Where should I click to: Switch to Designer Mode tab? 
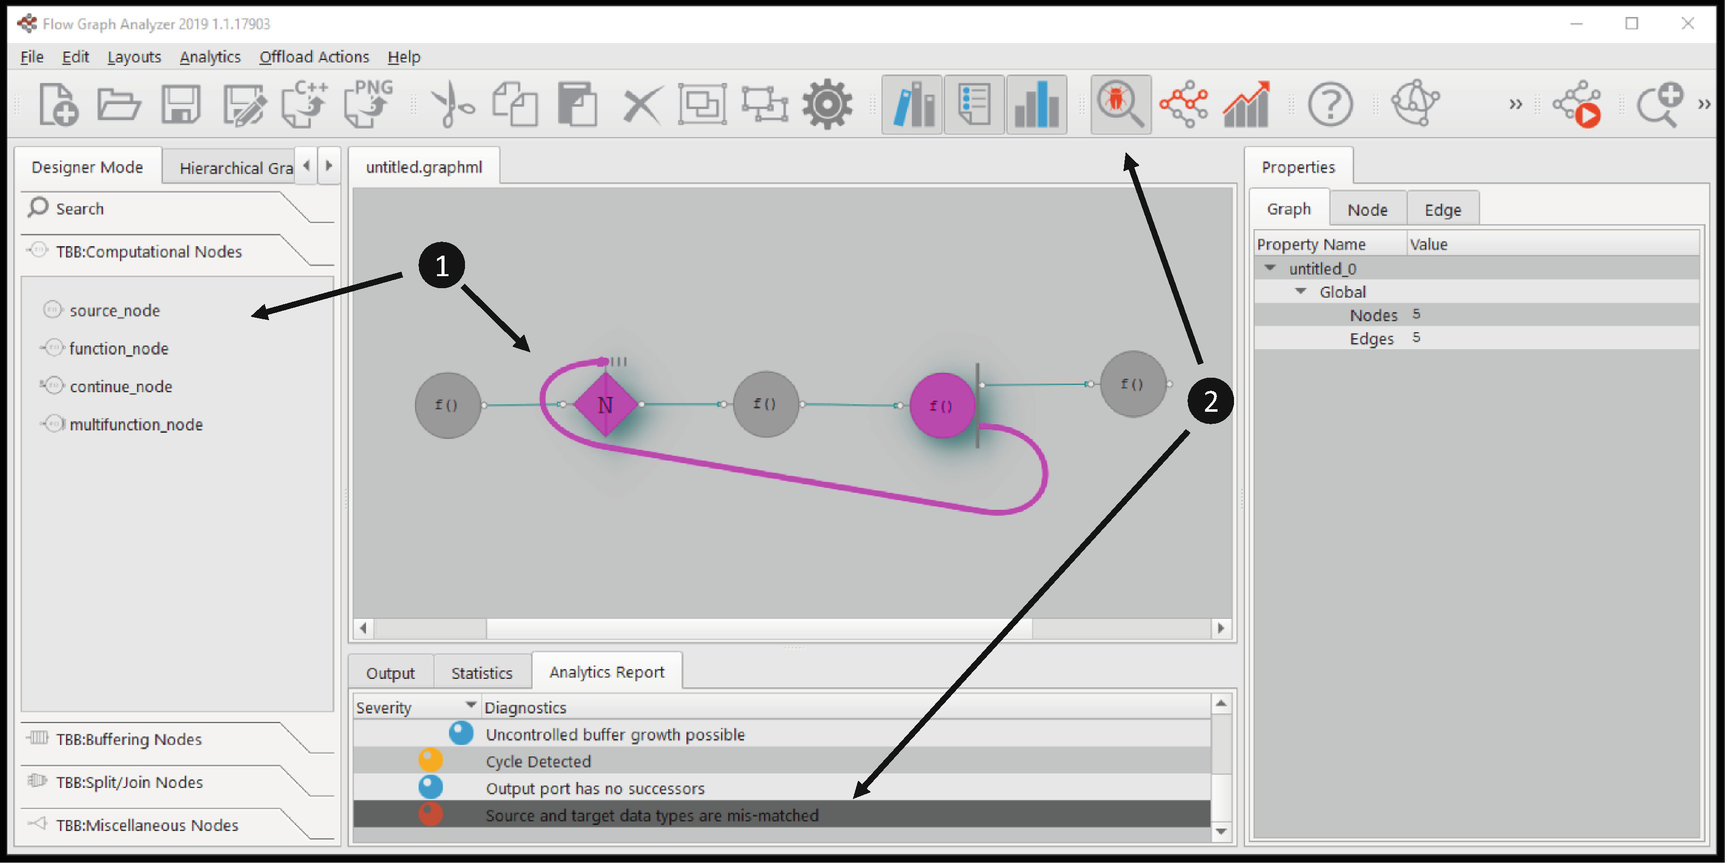coord(88,167)
